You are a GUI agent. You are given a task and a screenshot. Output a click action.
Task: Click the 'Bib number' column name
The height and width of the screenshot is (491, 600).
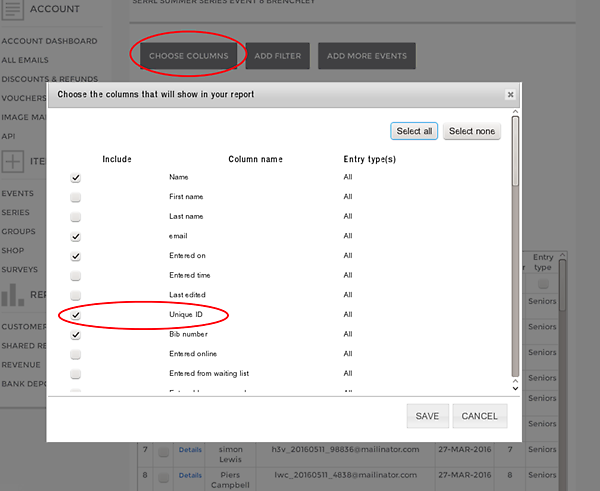tap(188, 334)
